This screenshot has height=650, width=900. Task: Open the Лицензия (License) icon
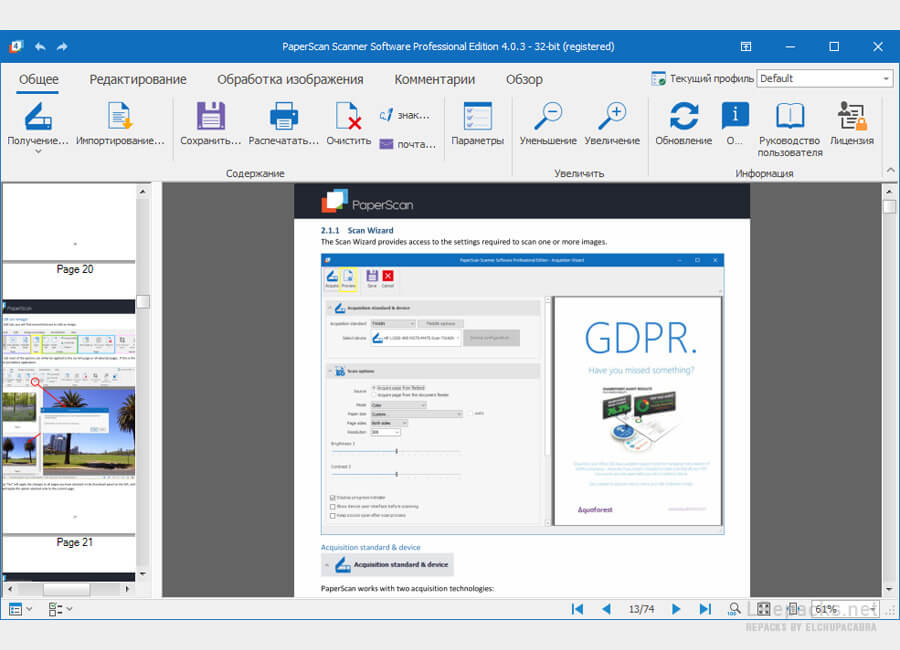coord(852,117)
